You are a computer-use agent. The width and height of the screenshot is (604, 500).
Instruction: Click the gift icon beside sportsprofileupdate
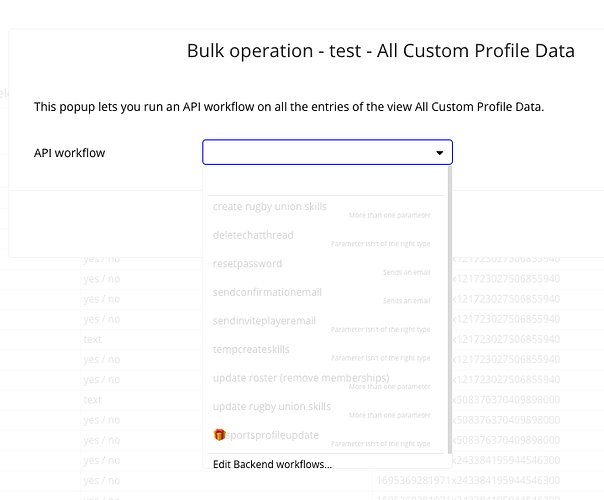point(219,435)
